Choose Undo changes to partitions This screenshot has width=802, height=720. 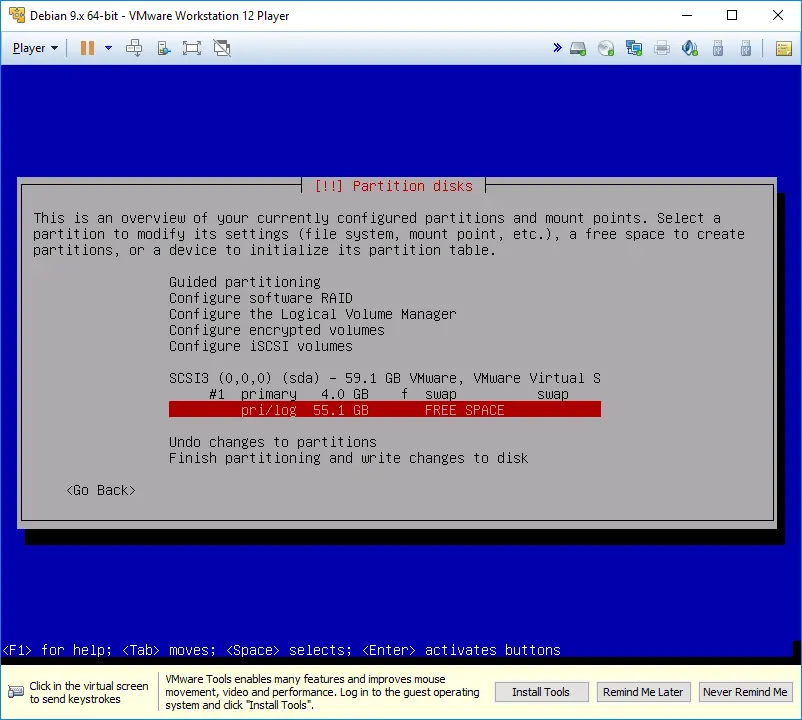pyautogui.click(x=273, y=442)
